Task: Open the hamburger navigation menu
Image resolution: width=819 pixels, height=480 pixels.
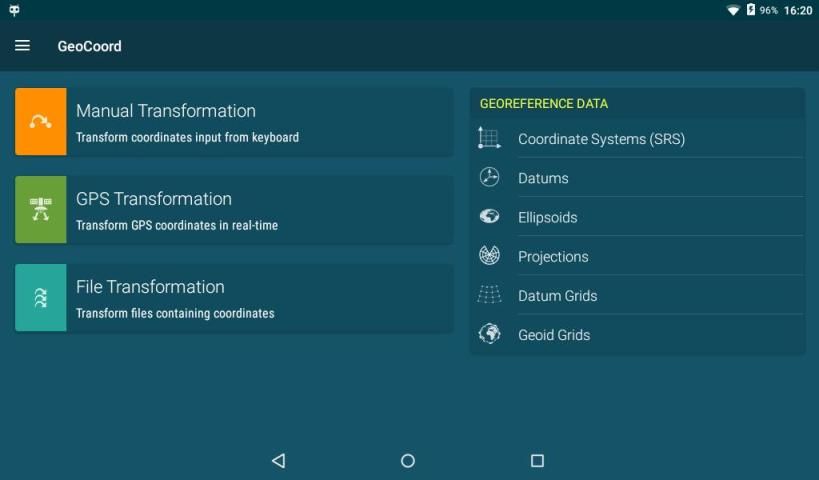Action: [22, 46]
